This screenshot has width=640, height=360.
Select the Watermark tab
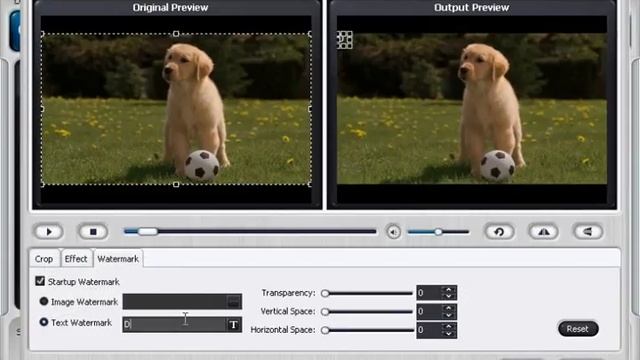coord(118,259)
